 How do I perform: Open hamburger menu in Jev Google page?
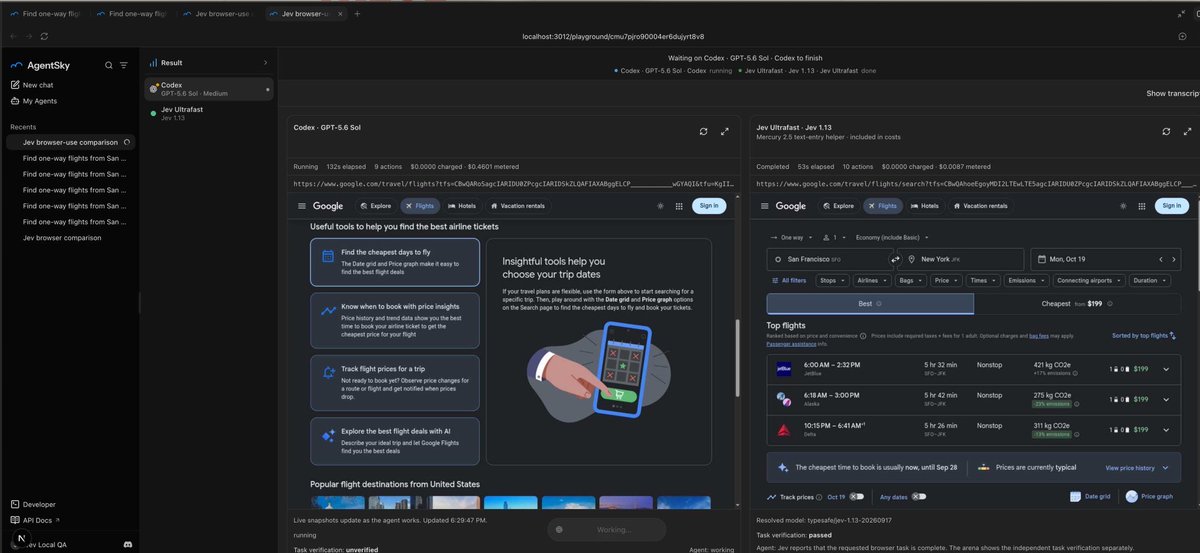click(x=765, y=206)
